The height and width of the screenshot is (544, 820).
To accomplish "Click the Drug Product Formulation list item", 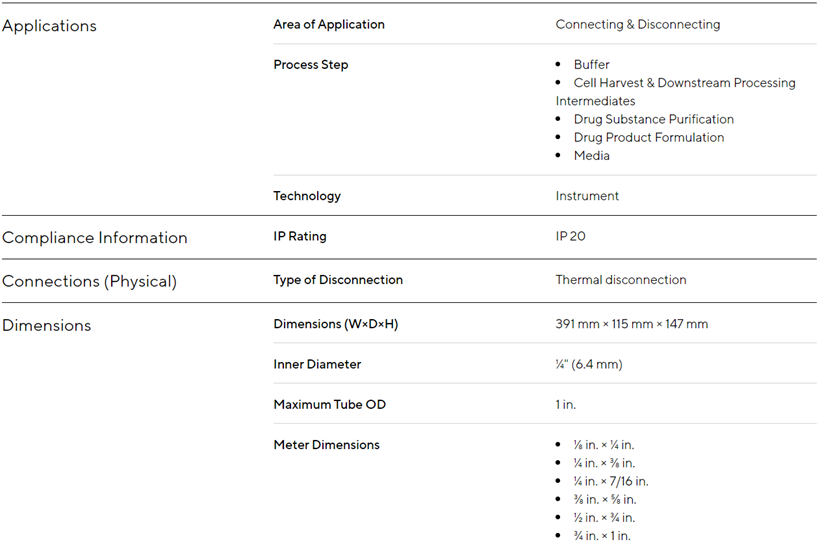I will click(648, 137).
